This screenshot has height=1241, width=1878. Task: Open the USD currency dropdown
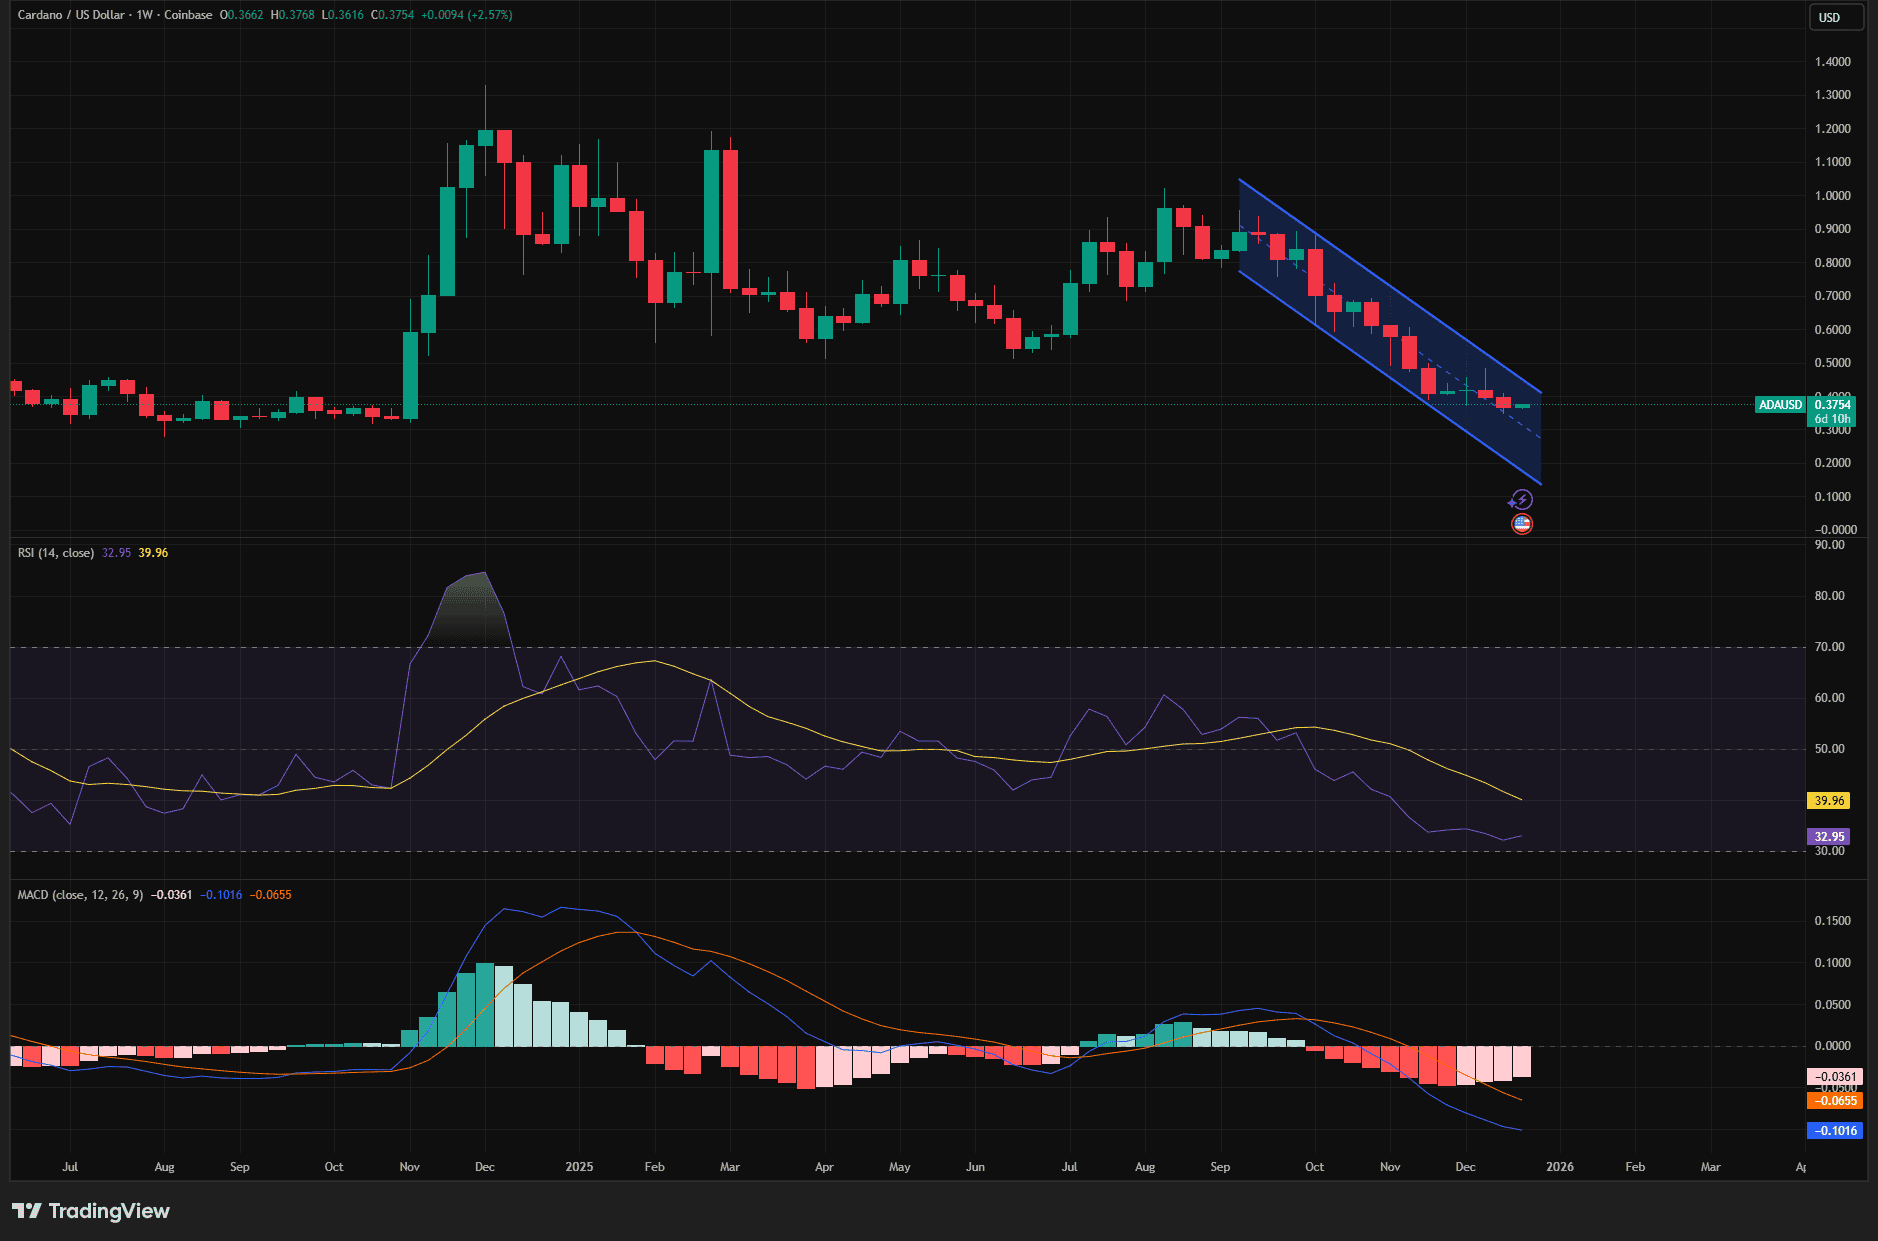[x=1836, y=17]
